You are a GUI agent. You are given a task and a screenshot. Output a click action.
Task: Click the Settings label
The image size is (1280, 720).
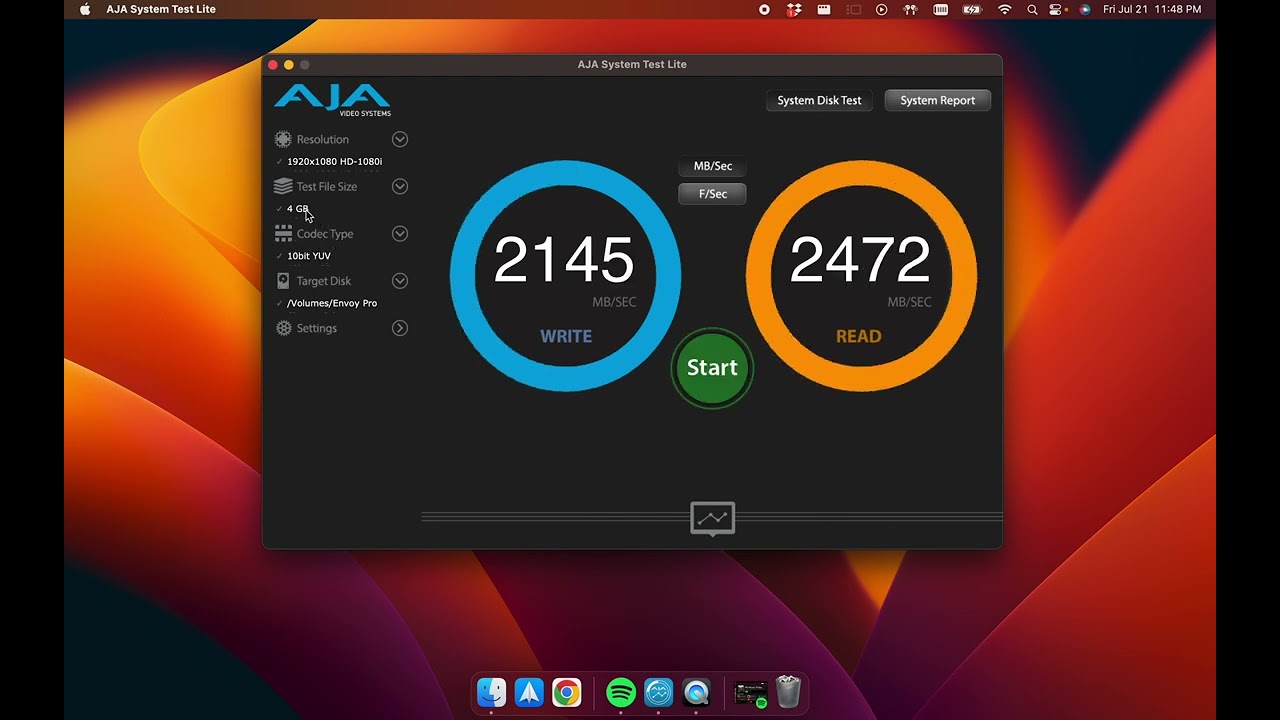coord(317,328)
